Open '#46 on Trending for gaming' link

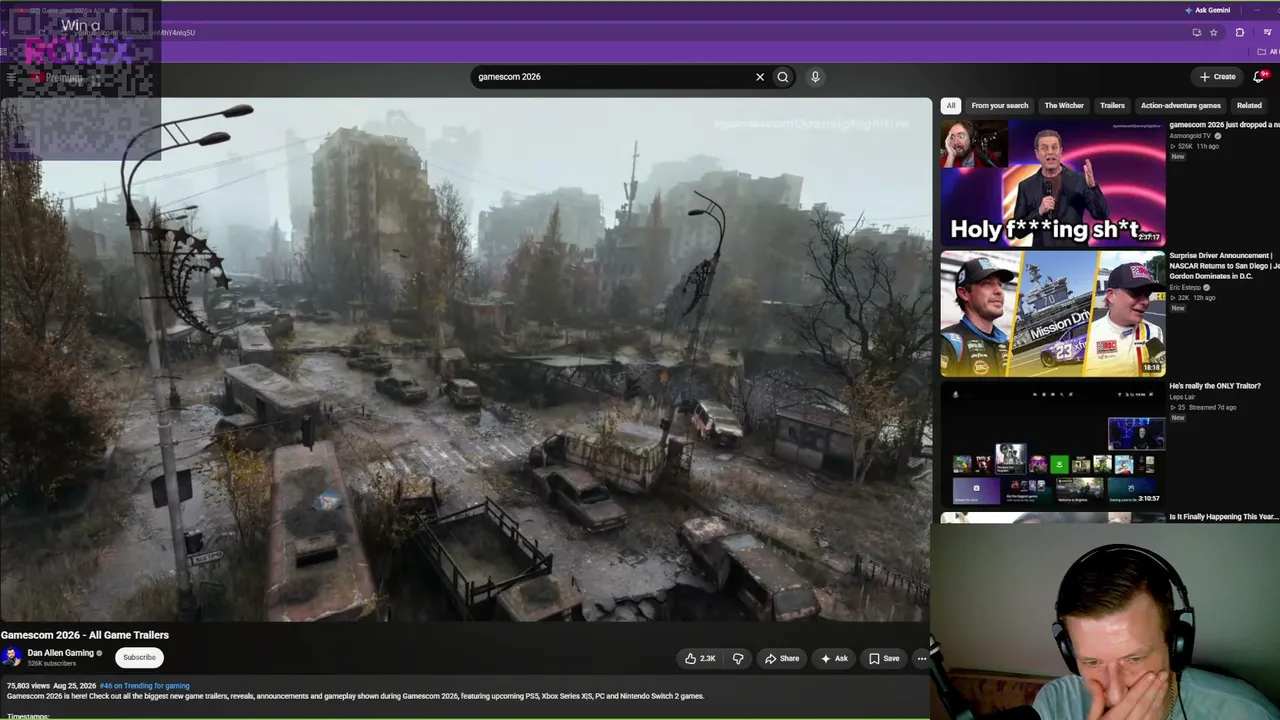click(145, 686)
